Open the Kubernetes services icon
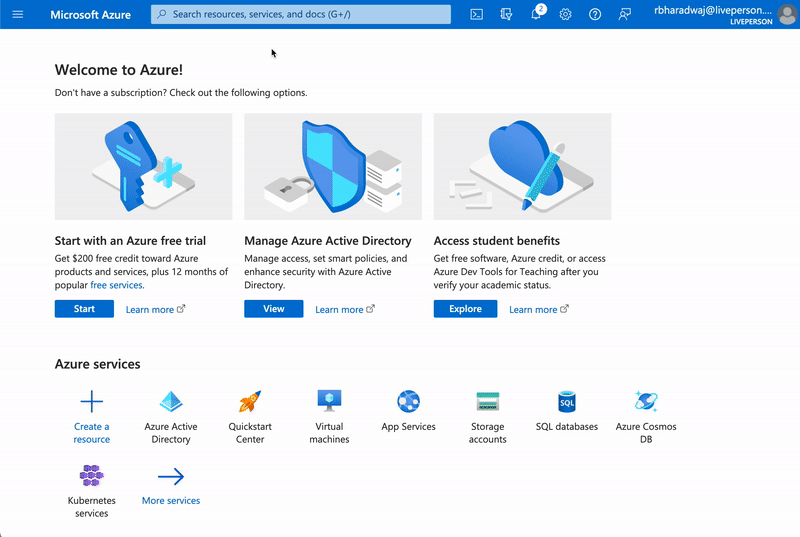Screen dimensions: 800x537 (x=92, y=475)
